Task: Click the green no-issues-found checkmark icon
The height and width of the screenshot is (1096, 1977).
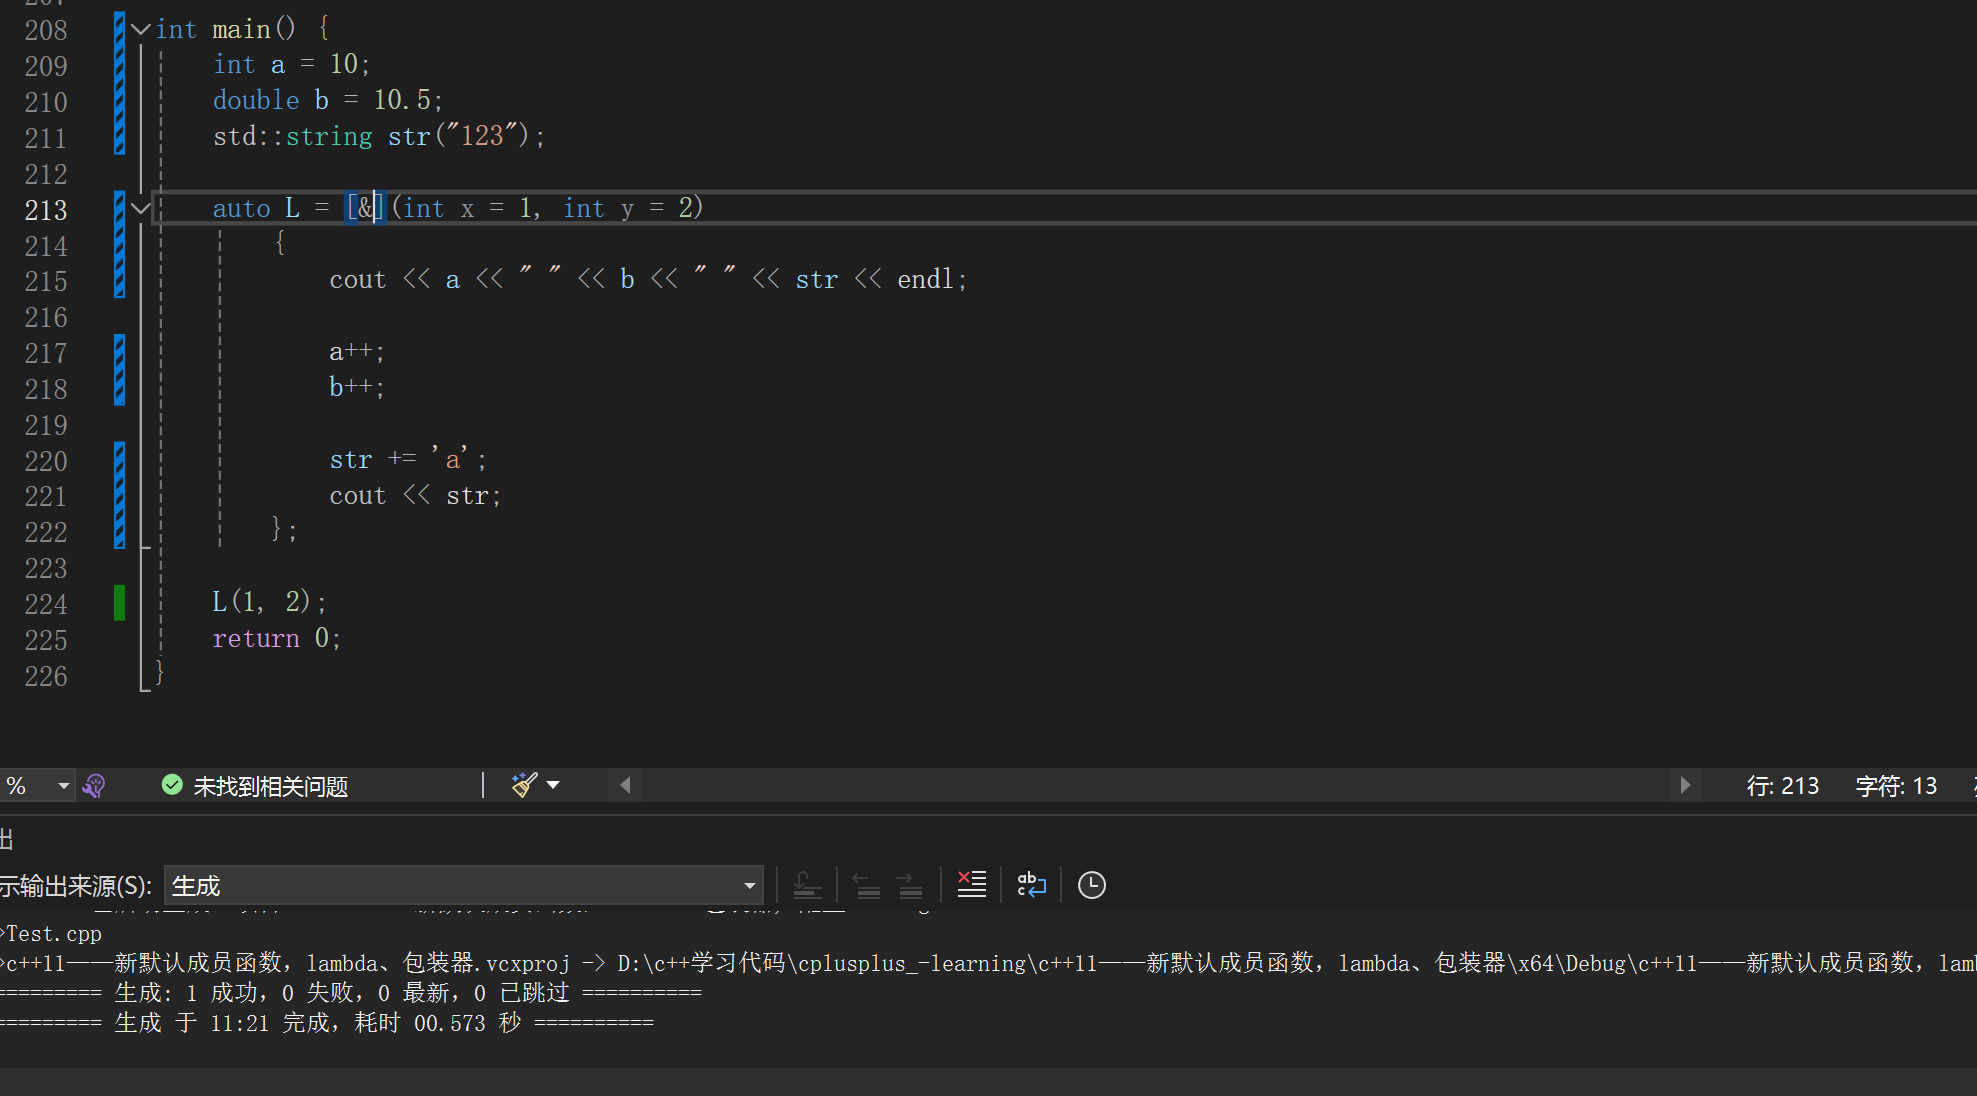Action: tap(172, 786)
